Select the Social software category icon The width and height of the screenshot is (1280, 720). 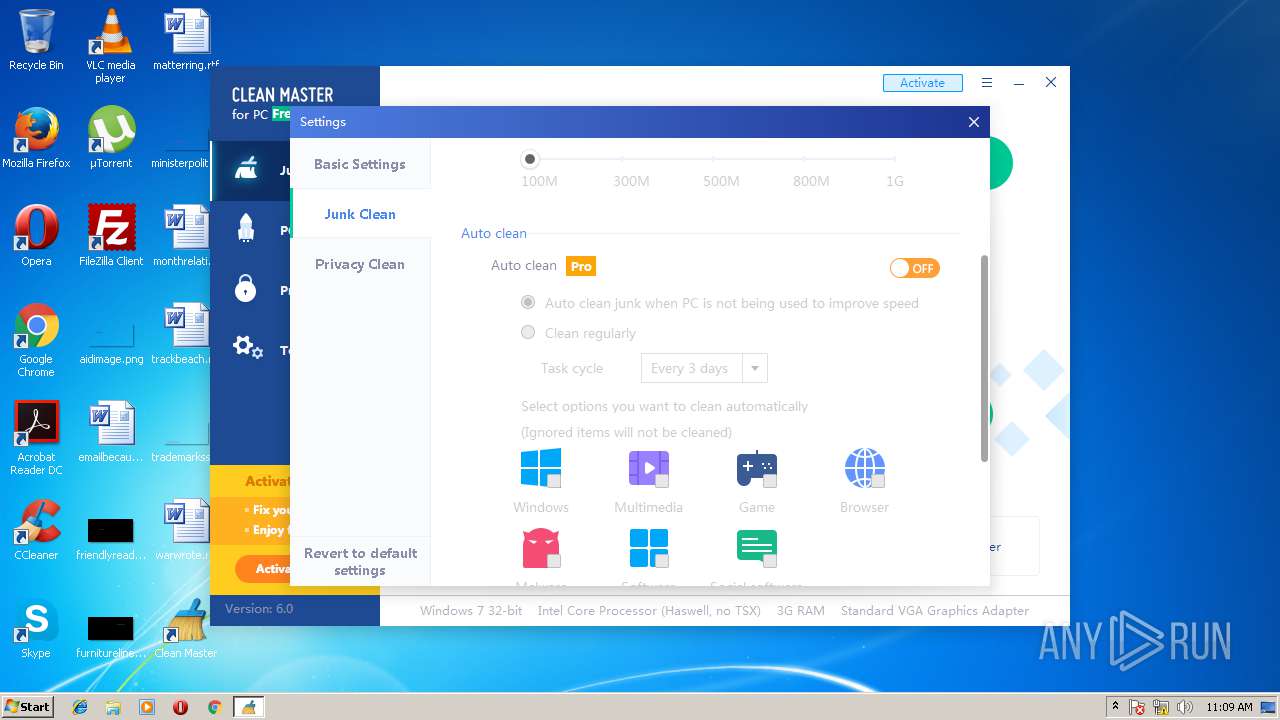point(757,548)
